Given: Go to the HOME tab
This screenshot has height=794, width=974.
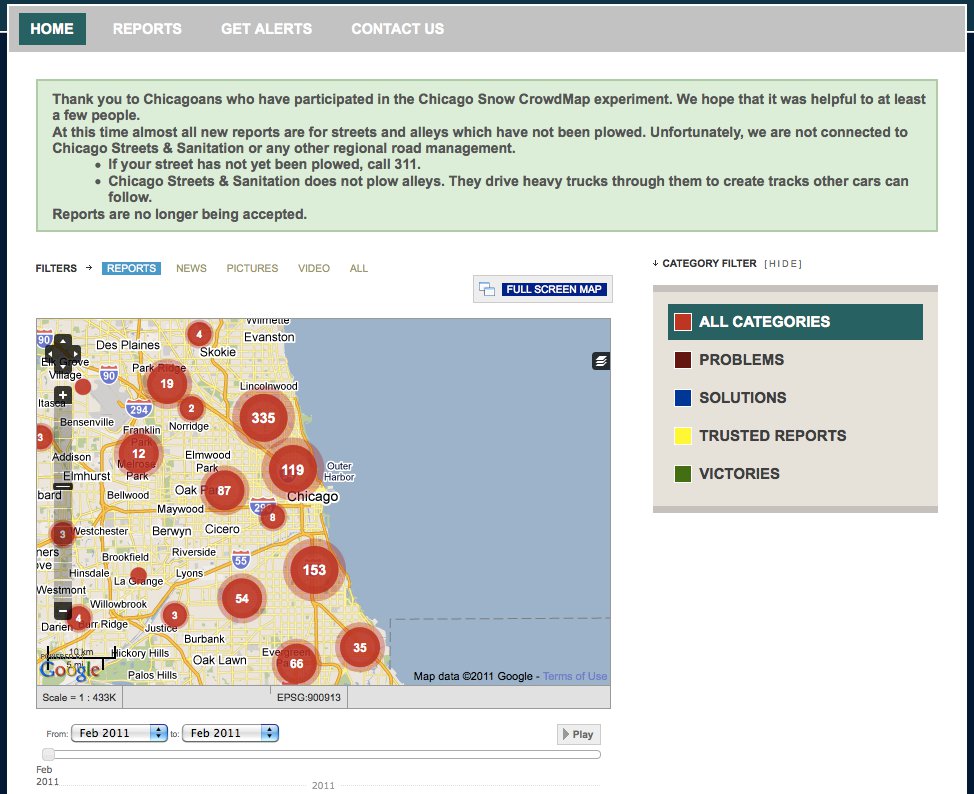Looking at the screenshot, I should pos(52,29).
